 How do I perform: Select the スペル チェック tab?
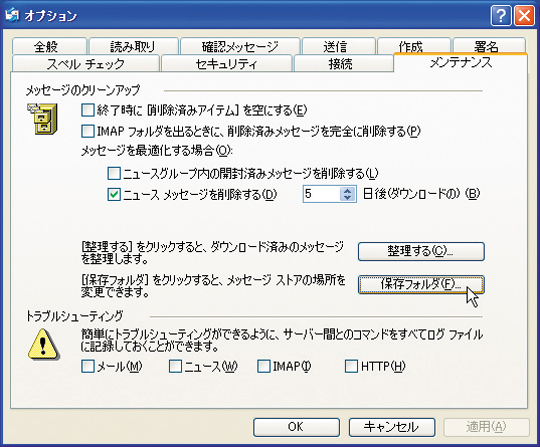[x=85, y=64]
